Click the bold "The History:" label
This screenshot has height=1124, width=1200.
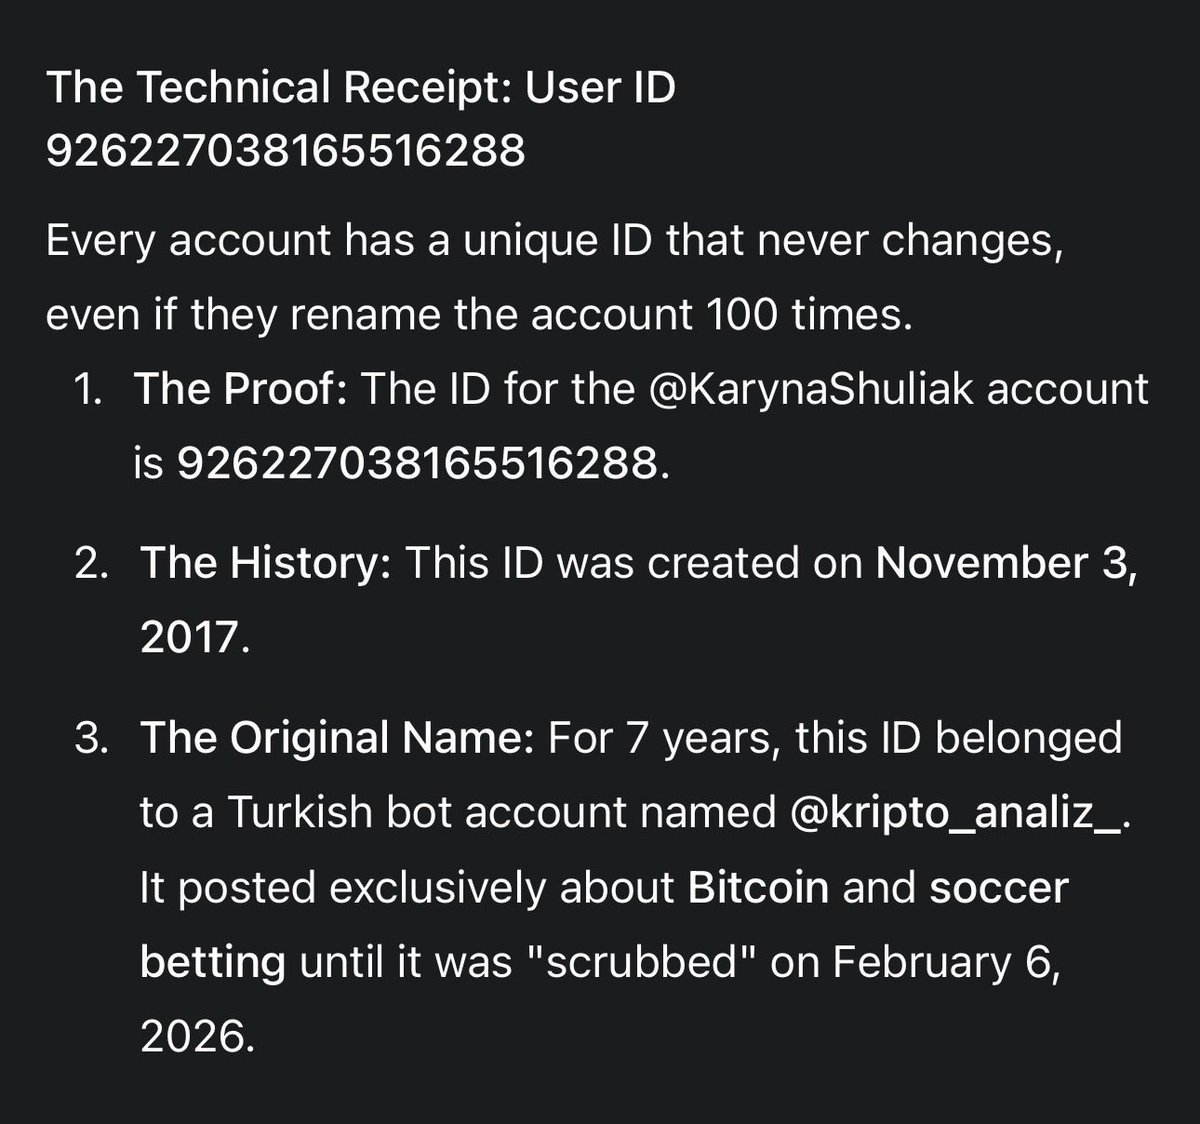click(x=265, y=563)
